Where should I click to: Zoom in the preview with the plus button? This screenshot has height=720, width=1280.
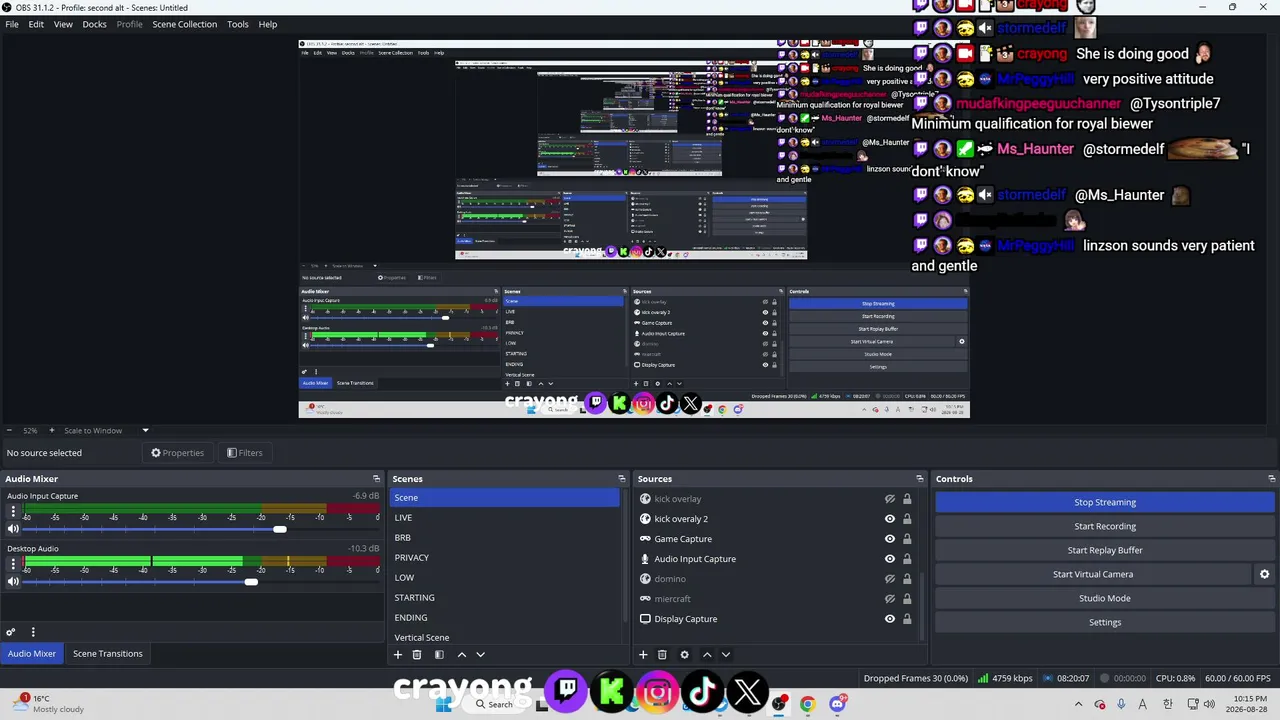click(52, 431)
